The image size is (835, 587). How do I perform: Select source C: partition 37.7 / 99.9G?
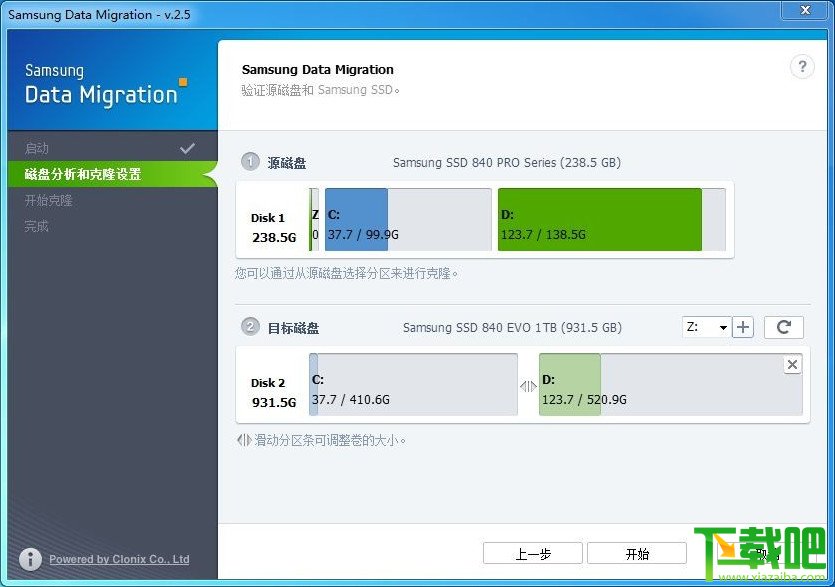[x=408, y=219]
